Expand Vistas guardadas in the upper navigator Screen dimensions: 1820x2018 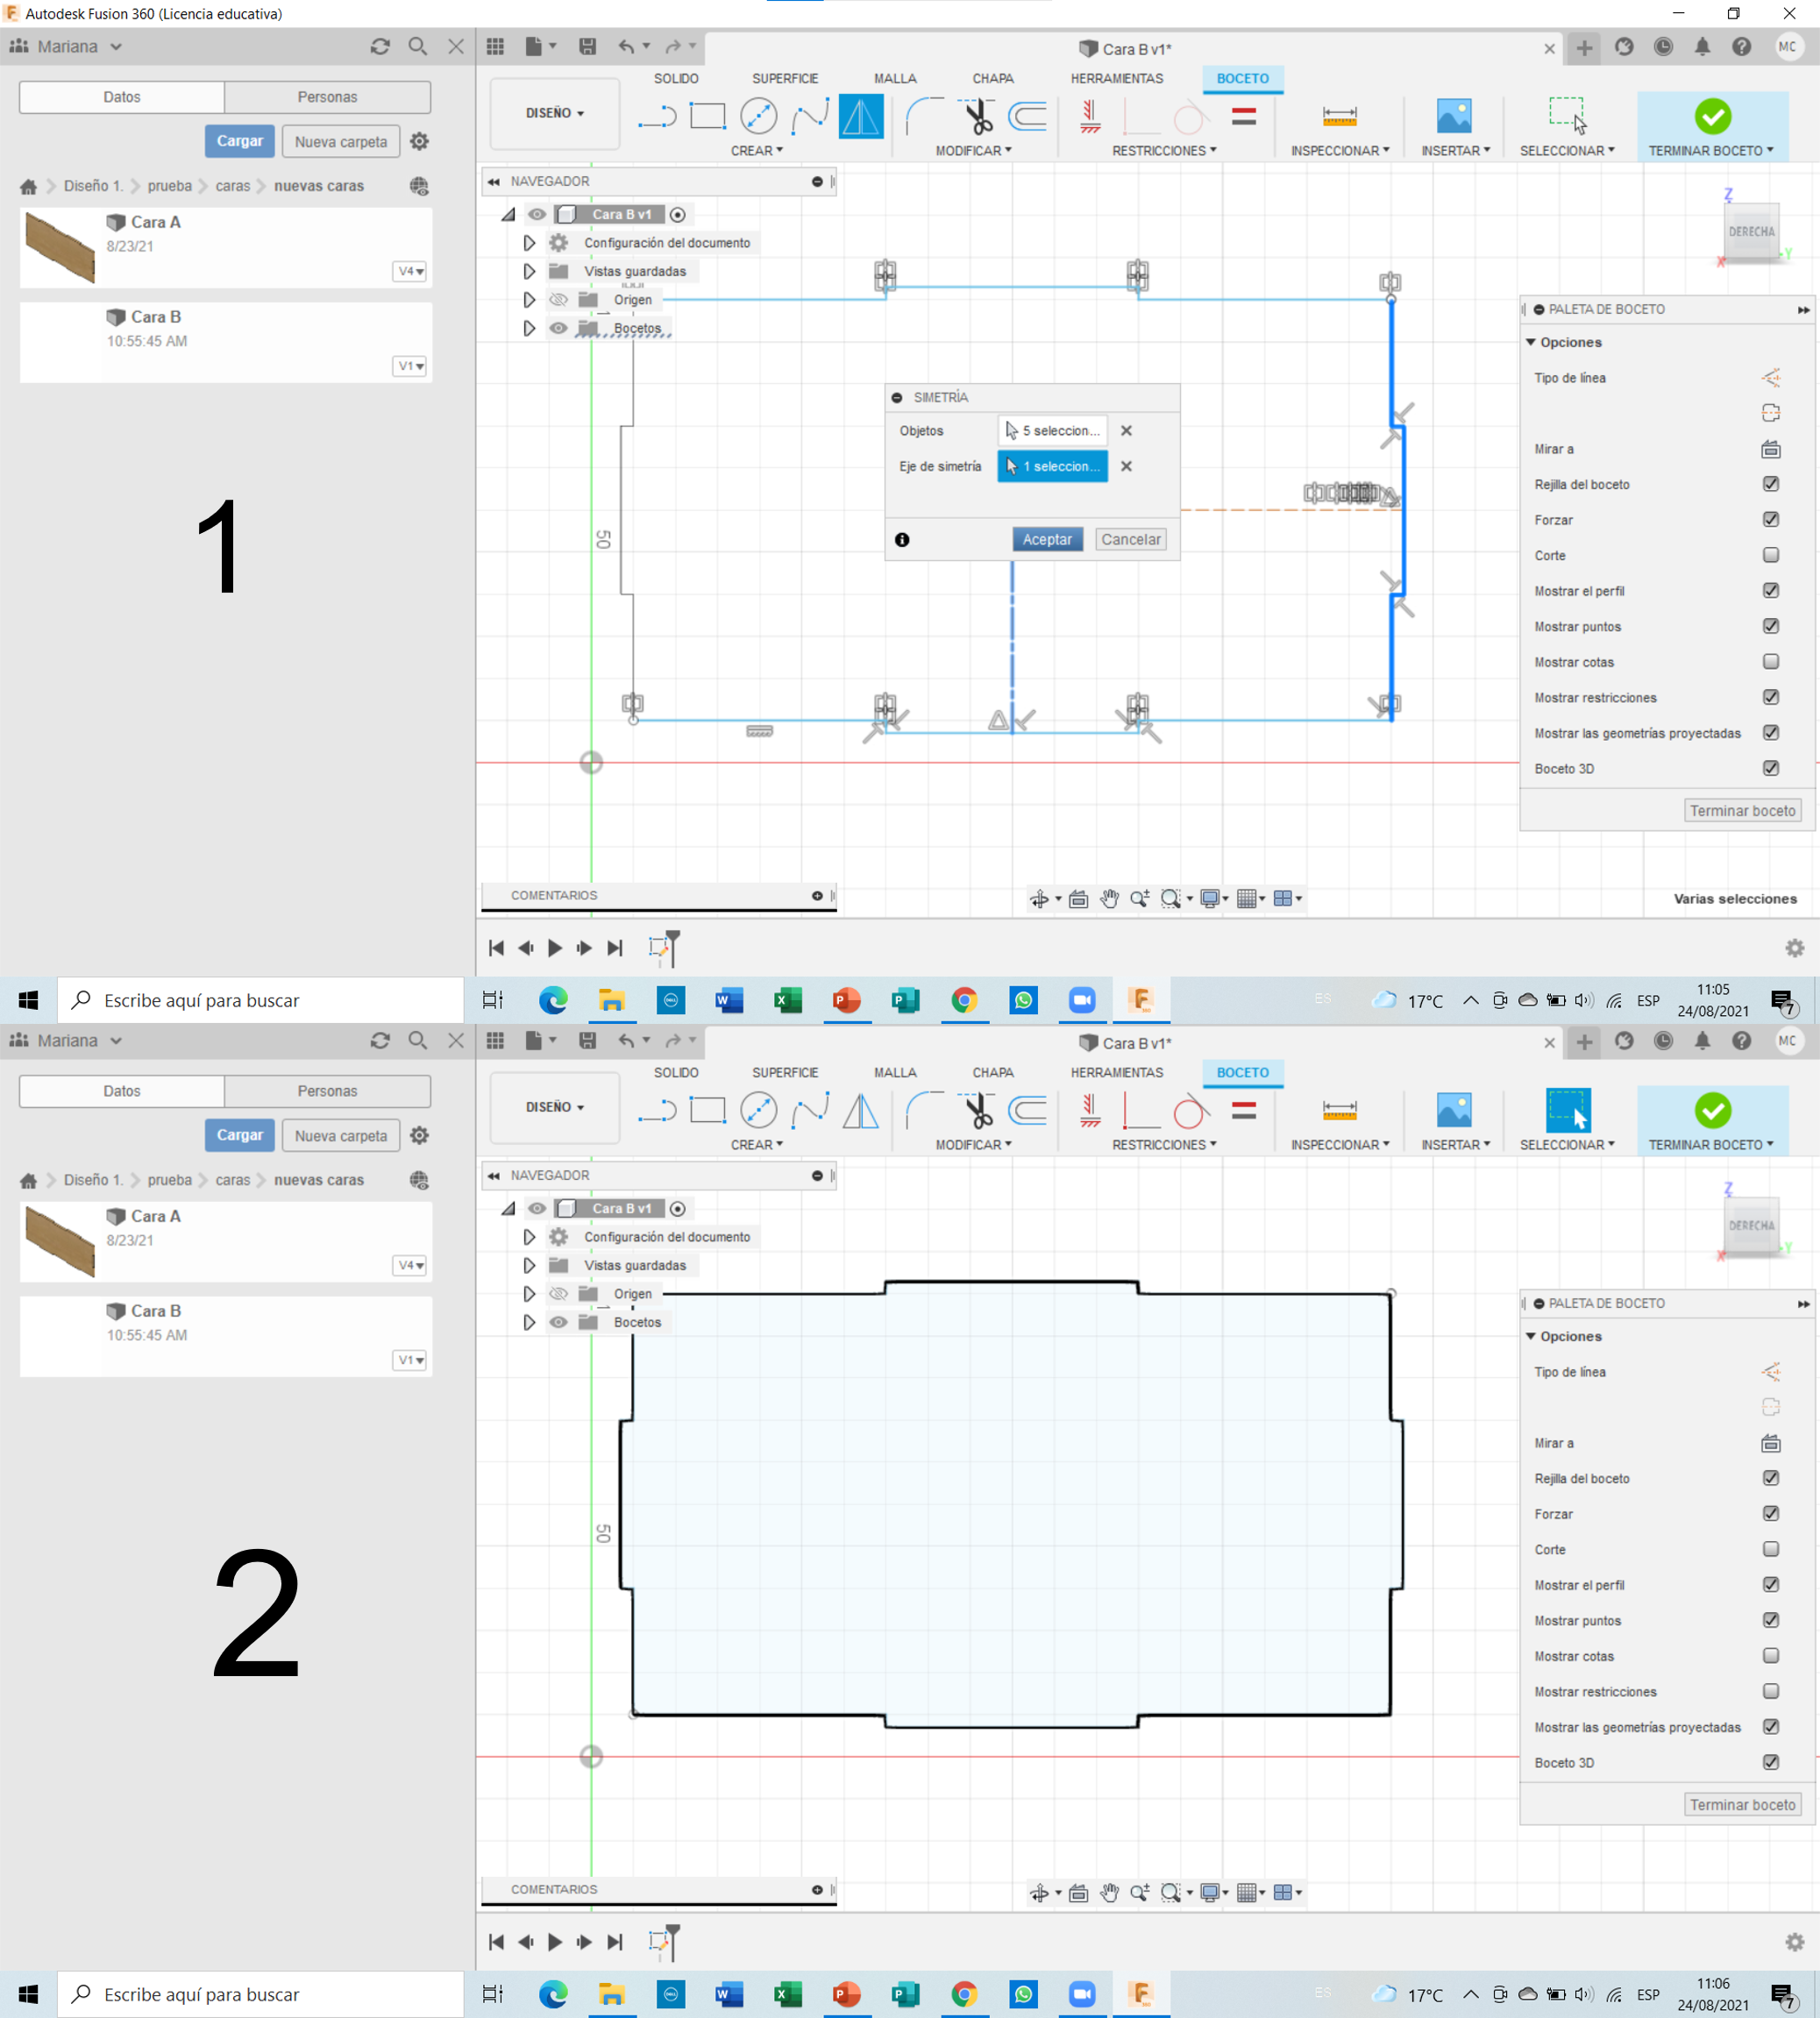click(529, 271)
